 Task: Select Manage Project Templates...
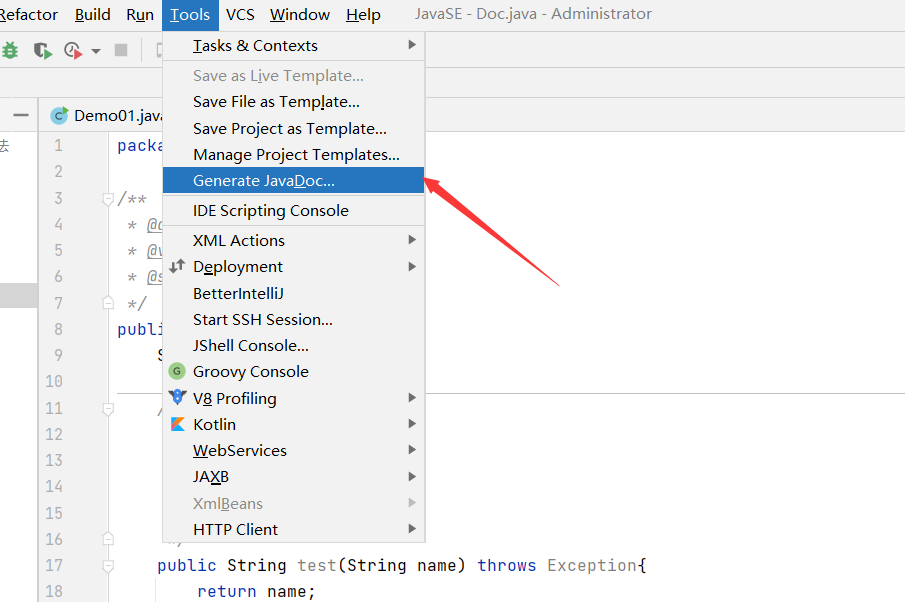coord(294,155)
